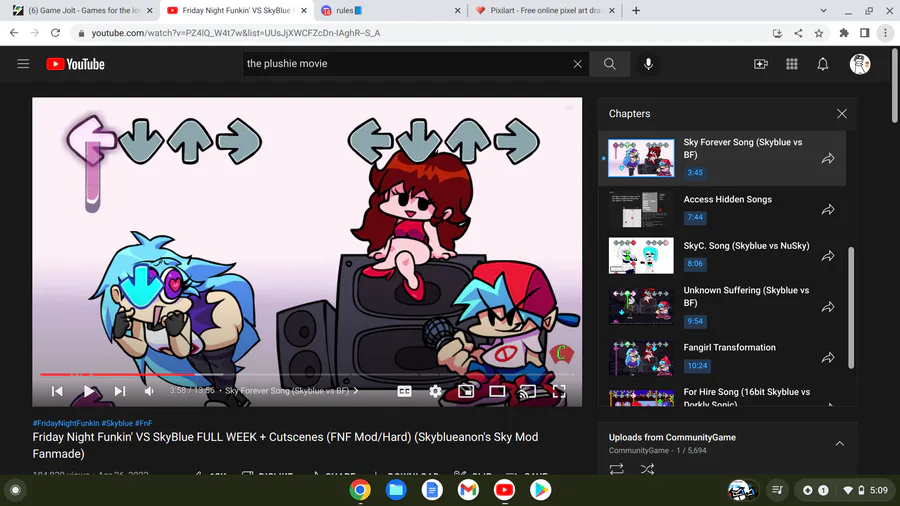Open Google Docs from the shelf
The image size is (900, 506).
click(432, 490)
